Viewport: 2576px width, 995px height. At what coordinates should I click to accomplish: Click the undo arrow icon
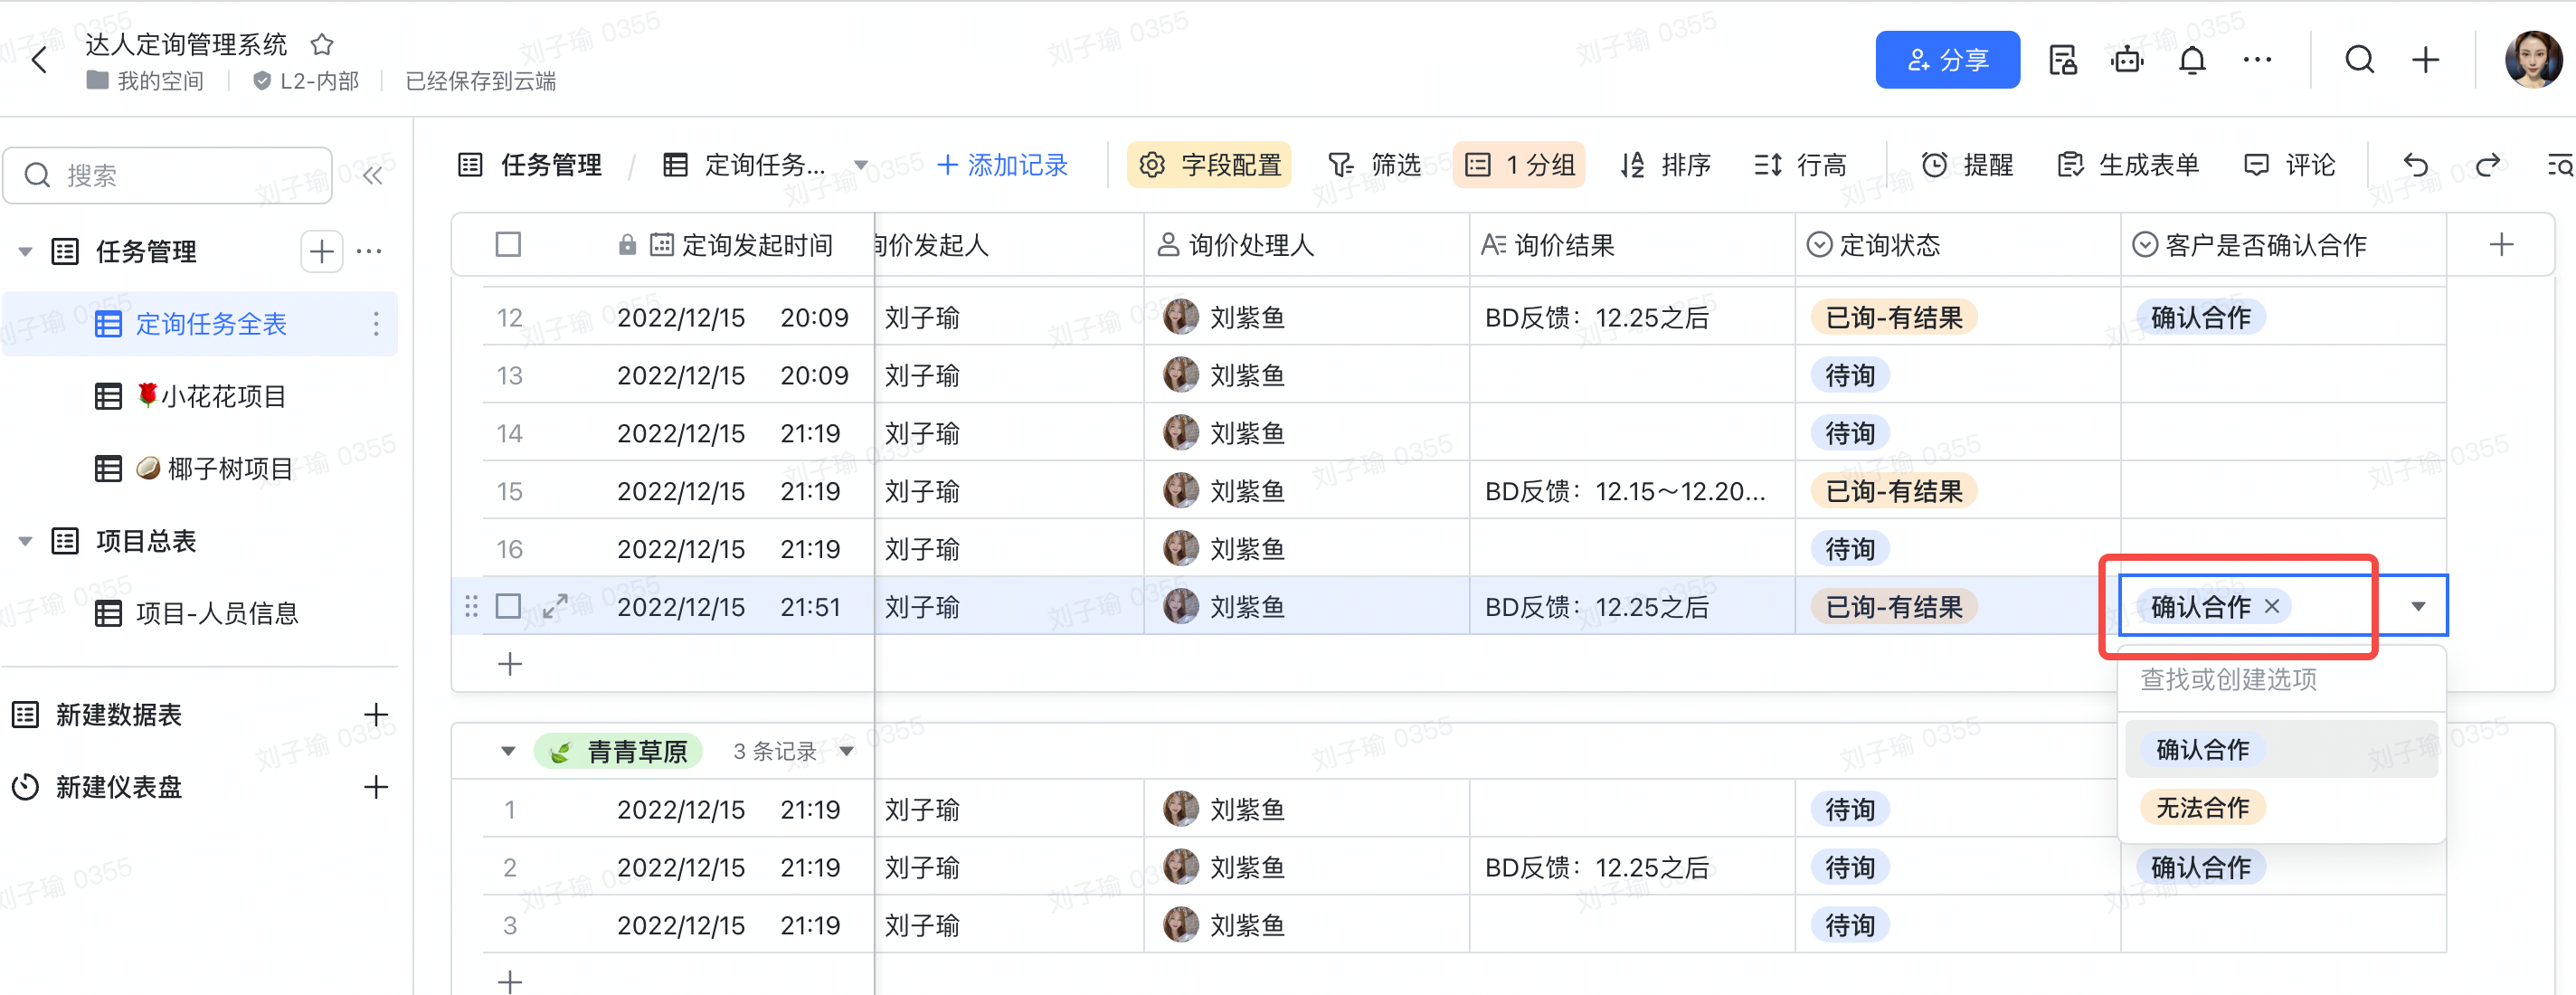coord(2415,165)
